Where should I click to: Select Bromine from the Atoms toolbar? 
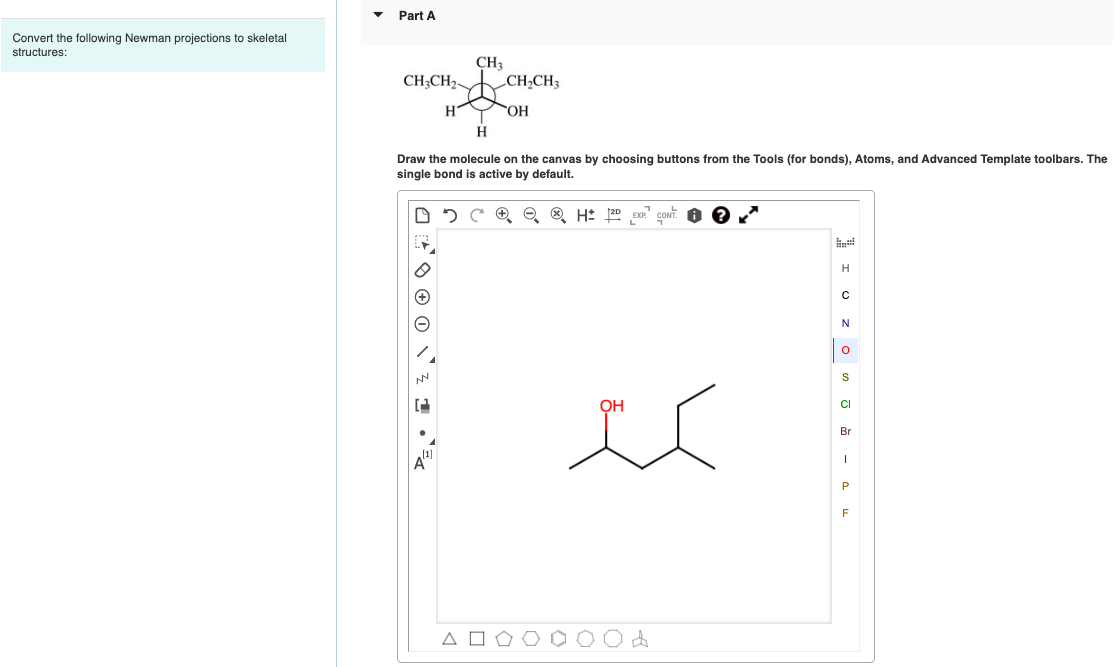click(x=845, y=431)
